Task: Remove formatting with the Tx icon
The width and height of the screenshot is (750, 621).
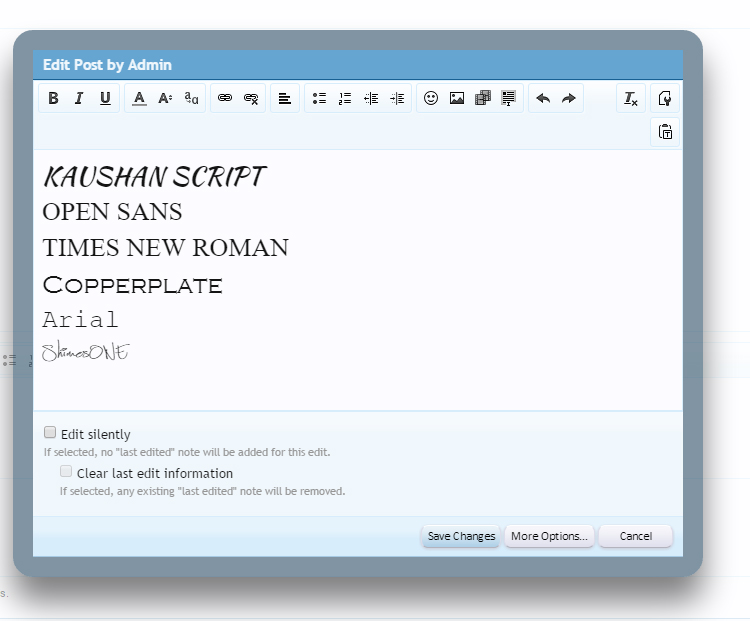Action: pos(631,98)
